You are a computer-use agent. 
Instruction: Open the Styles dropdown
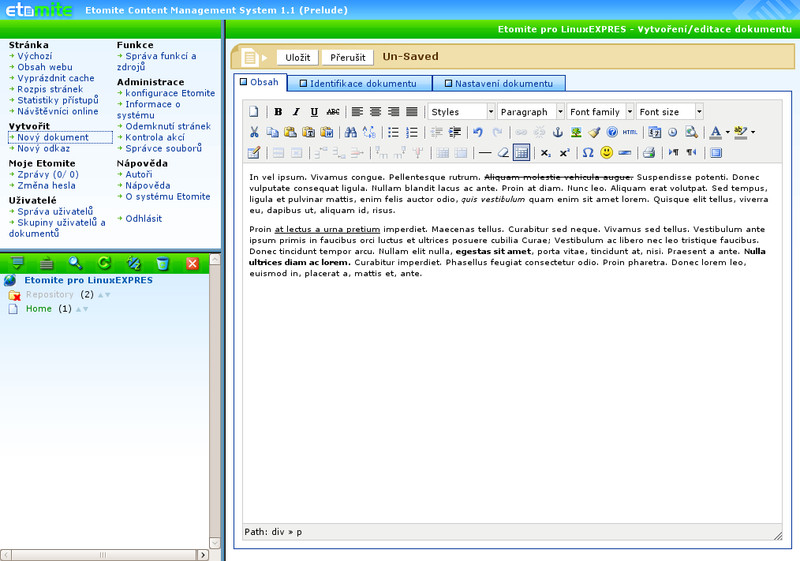point(462,112)
